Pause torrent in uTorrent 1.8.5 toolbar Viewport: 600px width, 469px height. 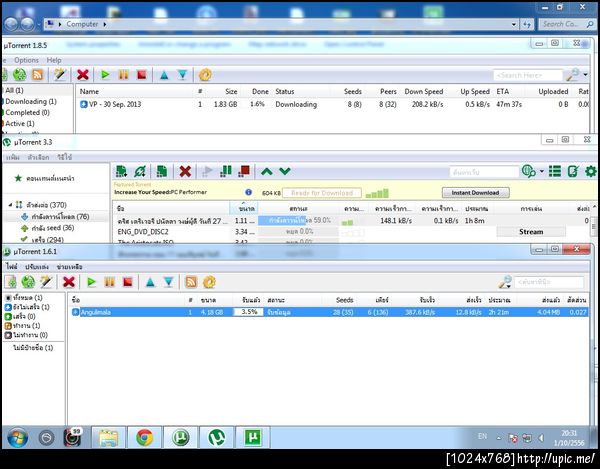tap(124, 75)
